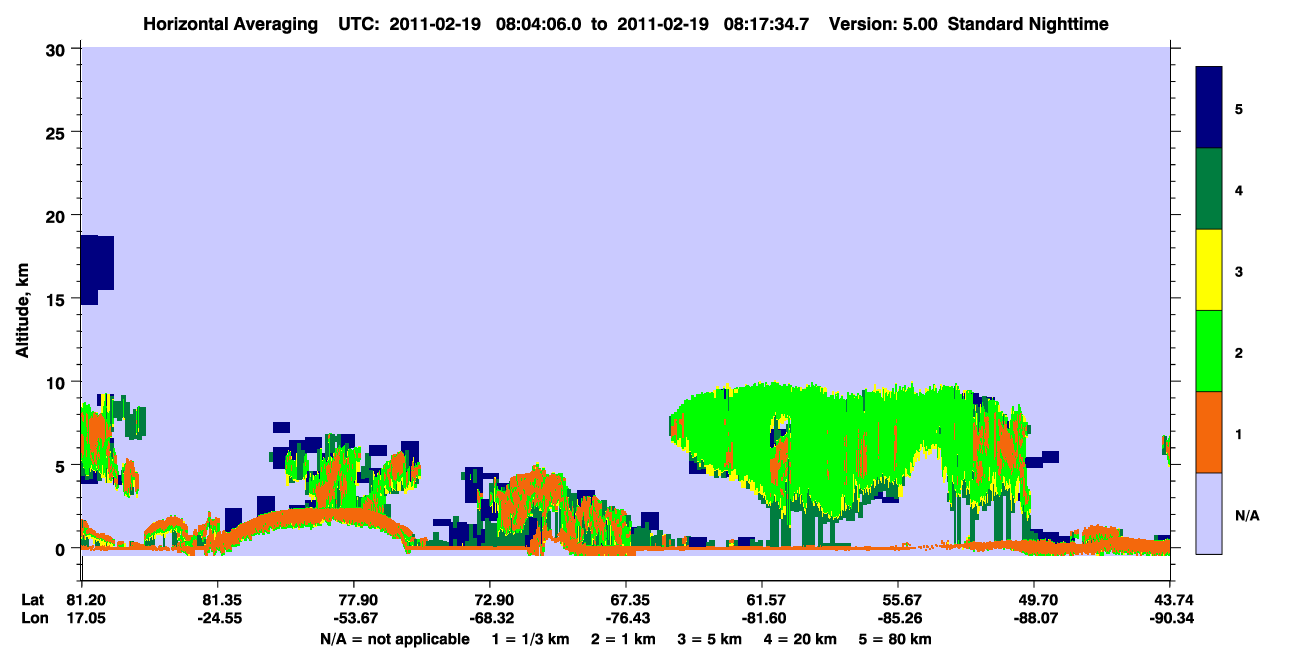Click the colorbar label '1'
Image resolution: width=1300 pixels, height=667 pixels.
[1239, 433]
